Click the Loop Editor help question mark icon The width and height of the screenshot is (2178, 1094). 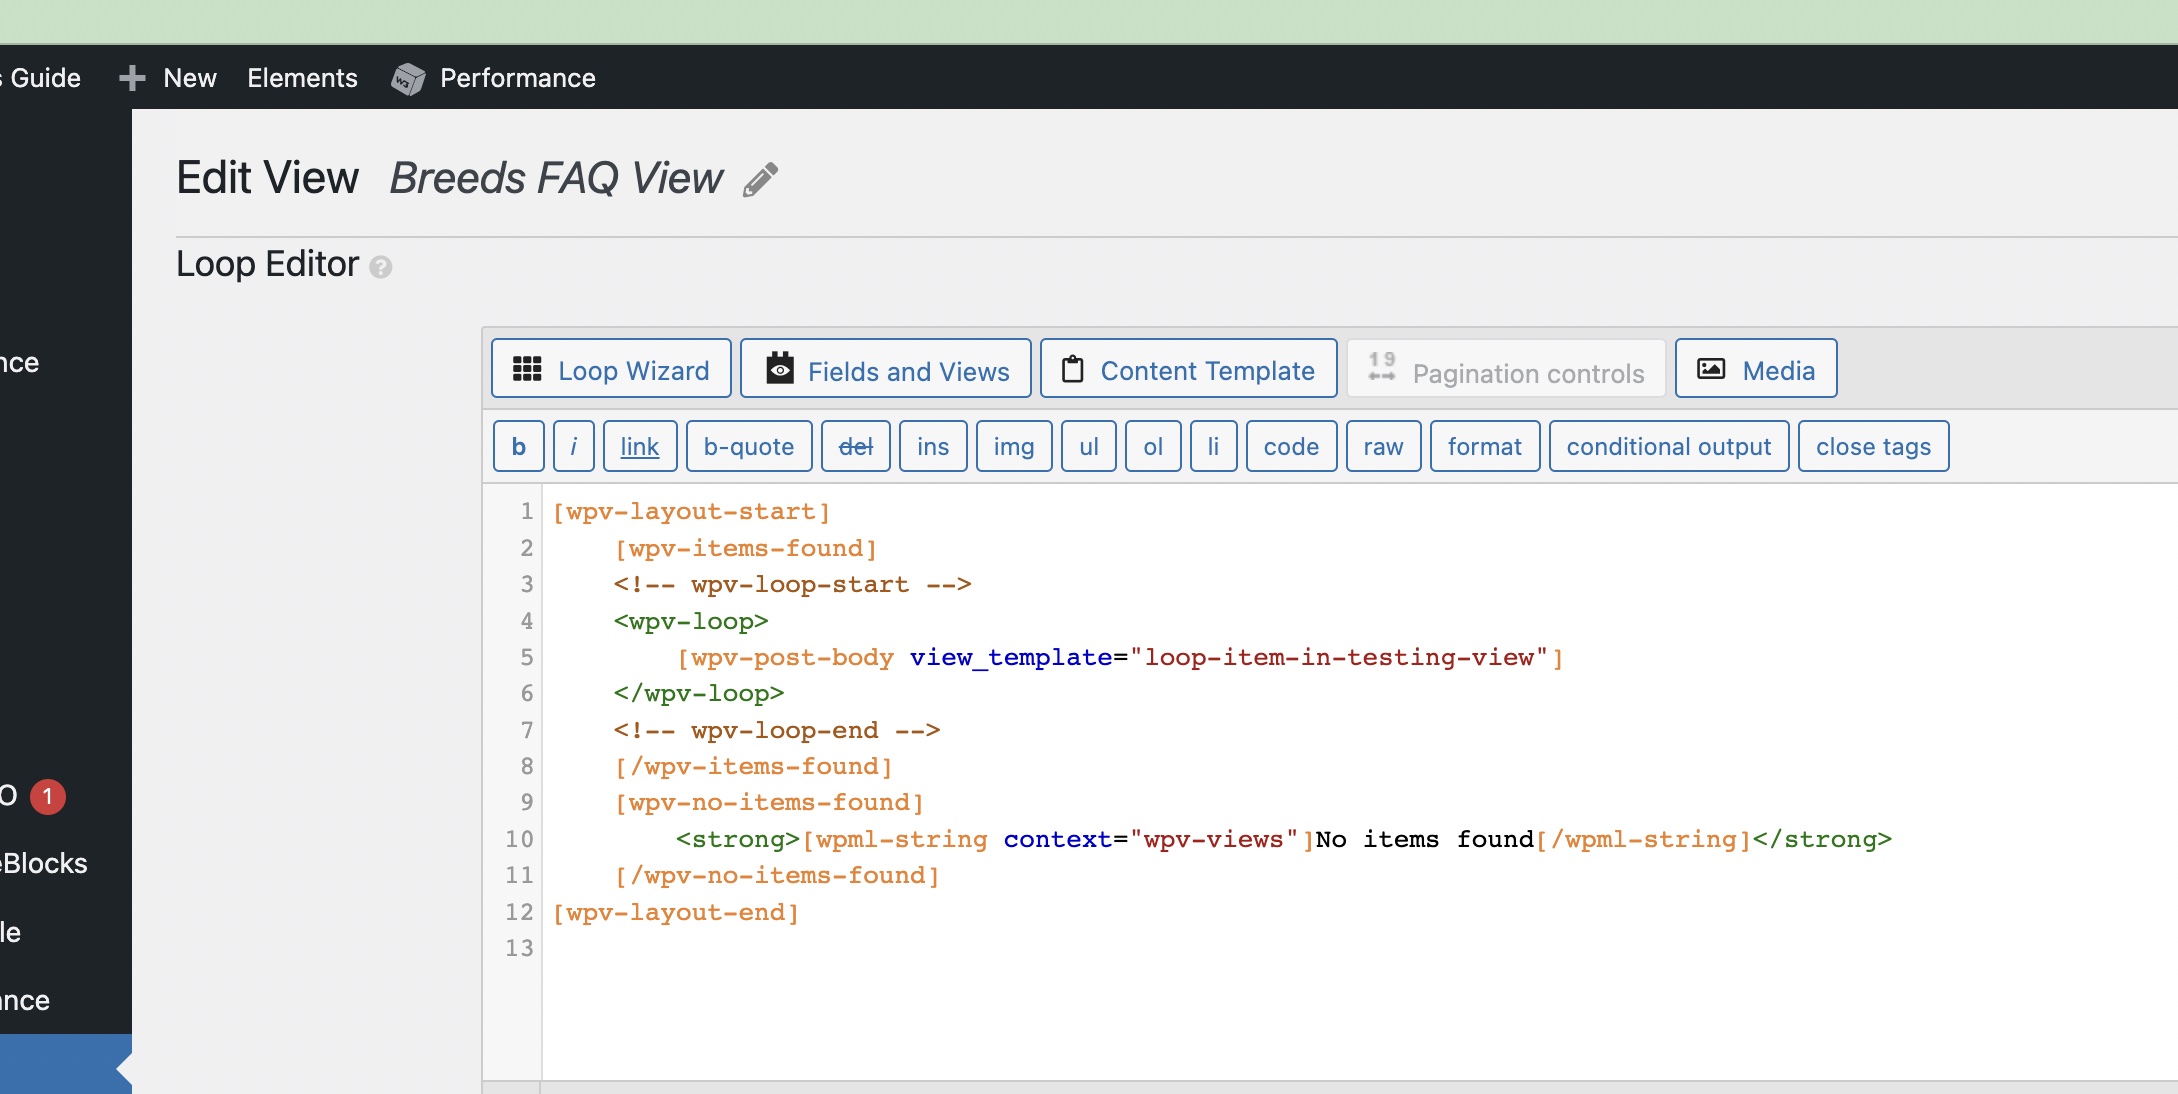coord(380,267)
